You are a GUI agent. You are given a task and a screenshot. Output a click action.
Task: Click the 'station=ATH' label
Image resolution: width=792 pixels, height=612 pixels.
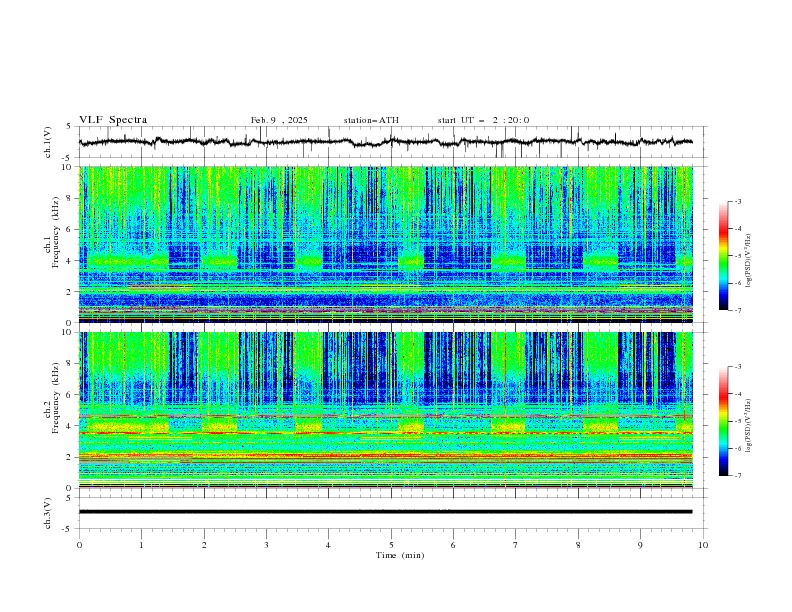coord(371,120)
